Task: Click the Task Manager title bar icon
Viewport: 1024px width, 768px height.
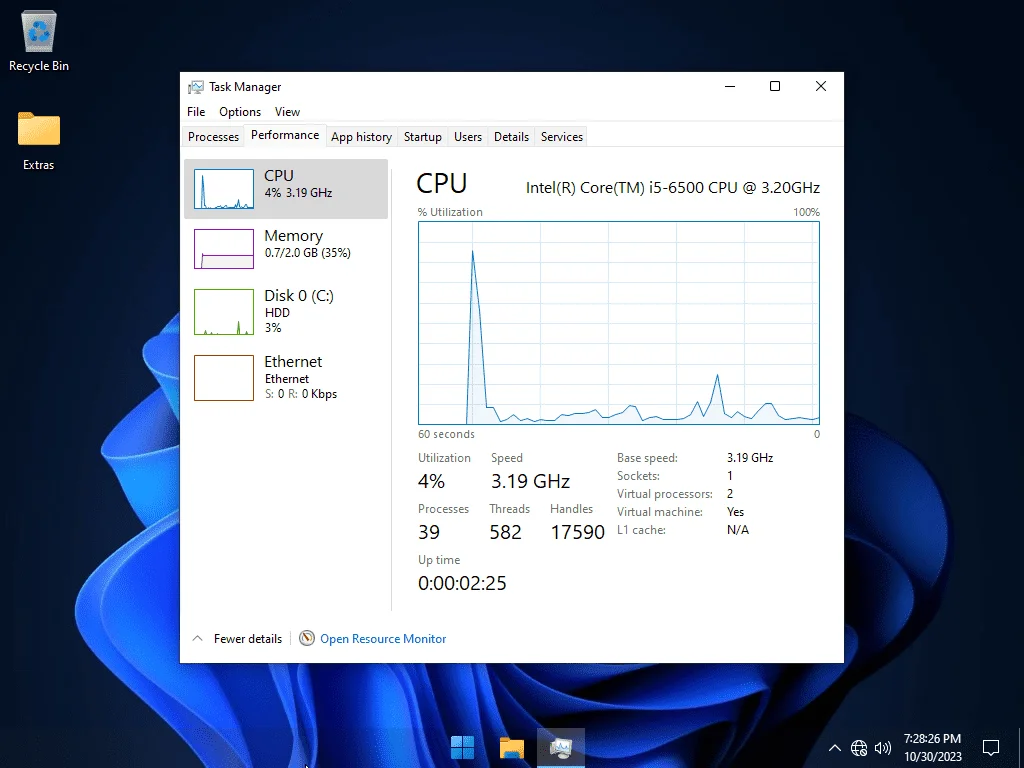Action: [x=195, y=87]
